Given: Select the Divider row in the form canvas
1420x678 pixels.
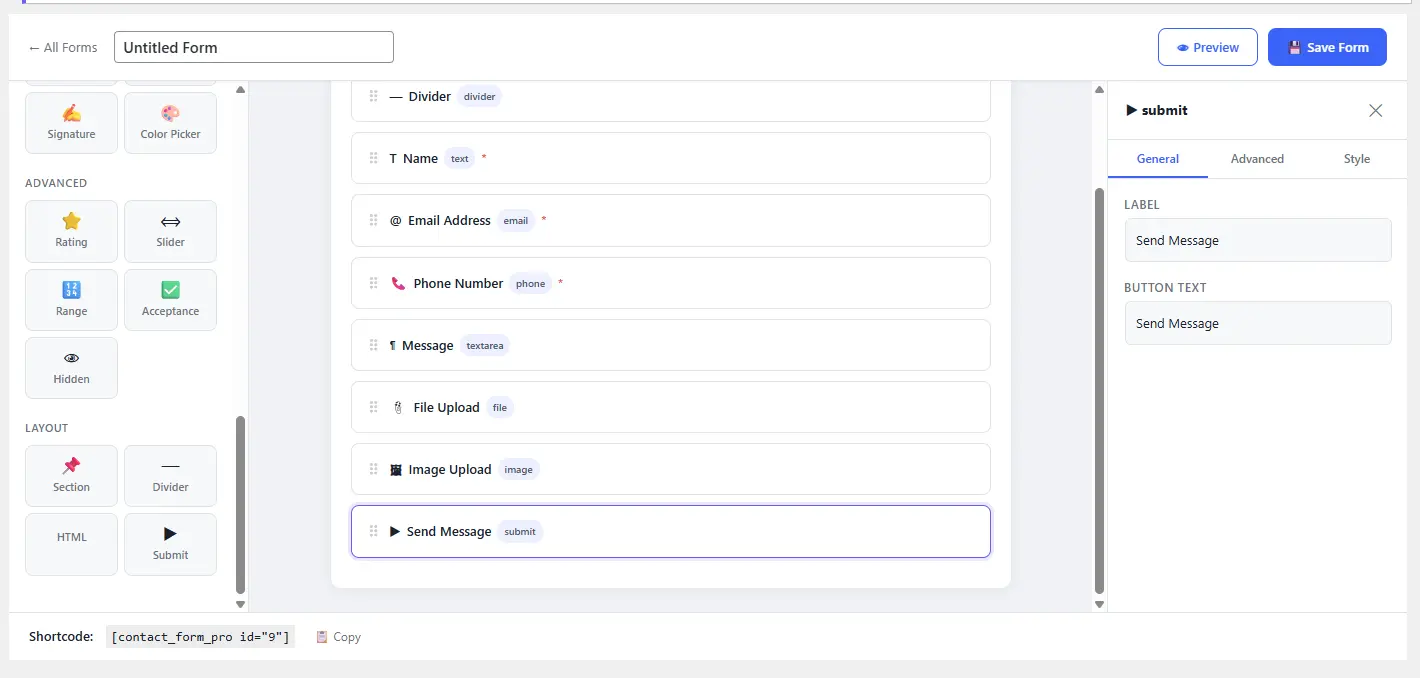Looking at the screenshot, I should point(671,100).
